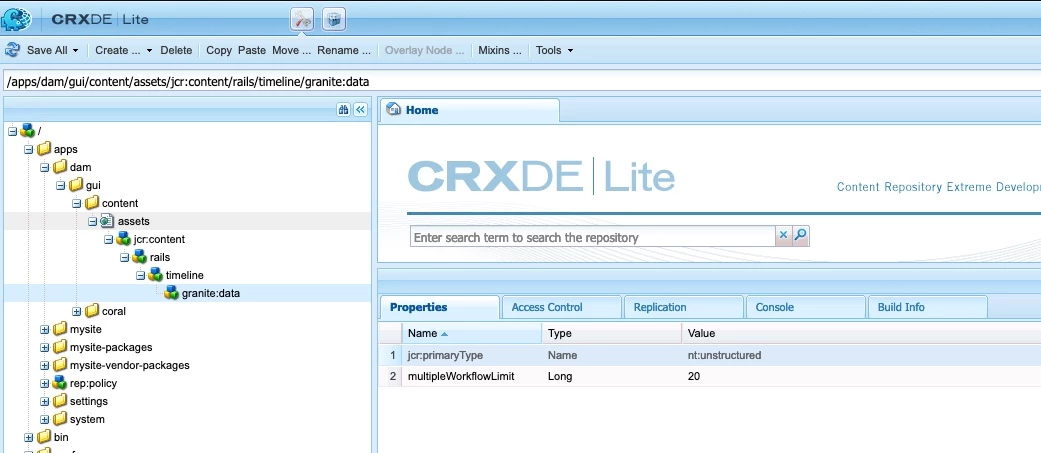
Task: Switch to the Replication tab
Action: [684, 308]
